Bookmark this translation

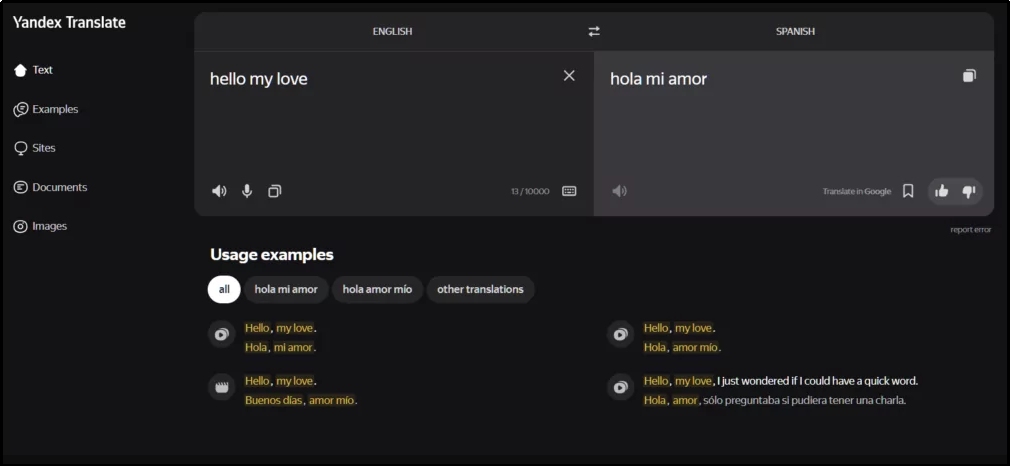pyautogui.click(x=908, y=191)
